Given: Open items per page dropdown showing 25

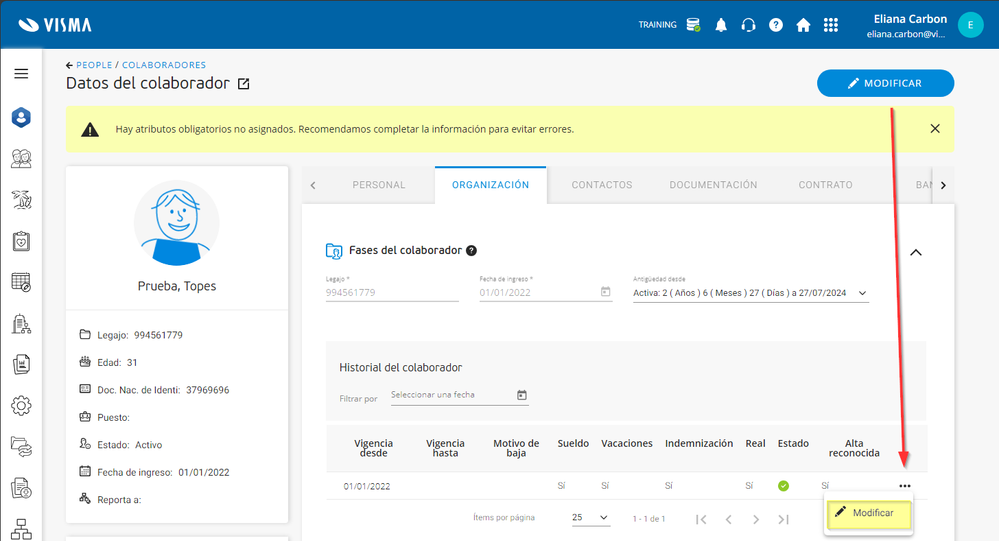Looking at the screenshot, I should pyautogui.click(x=590, y=518).
